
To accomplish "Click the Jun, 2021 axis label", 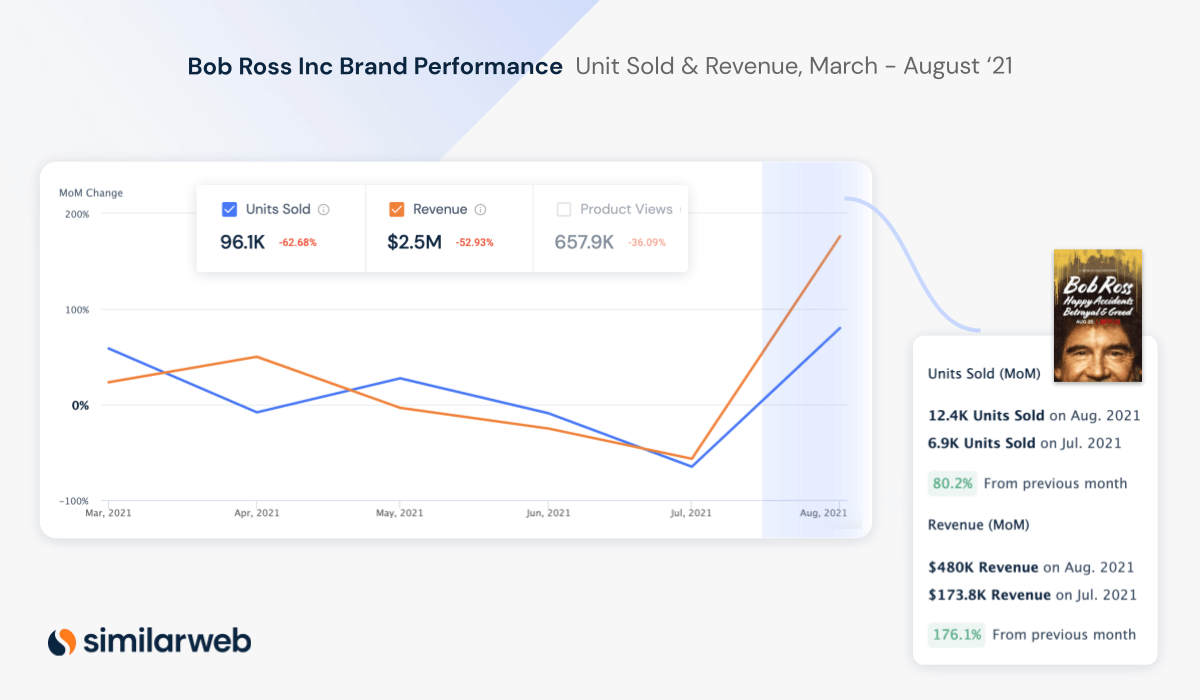I will [x=547, y=513].
